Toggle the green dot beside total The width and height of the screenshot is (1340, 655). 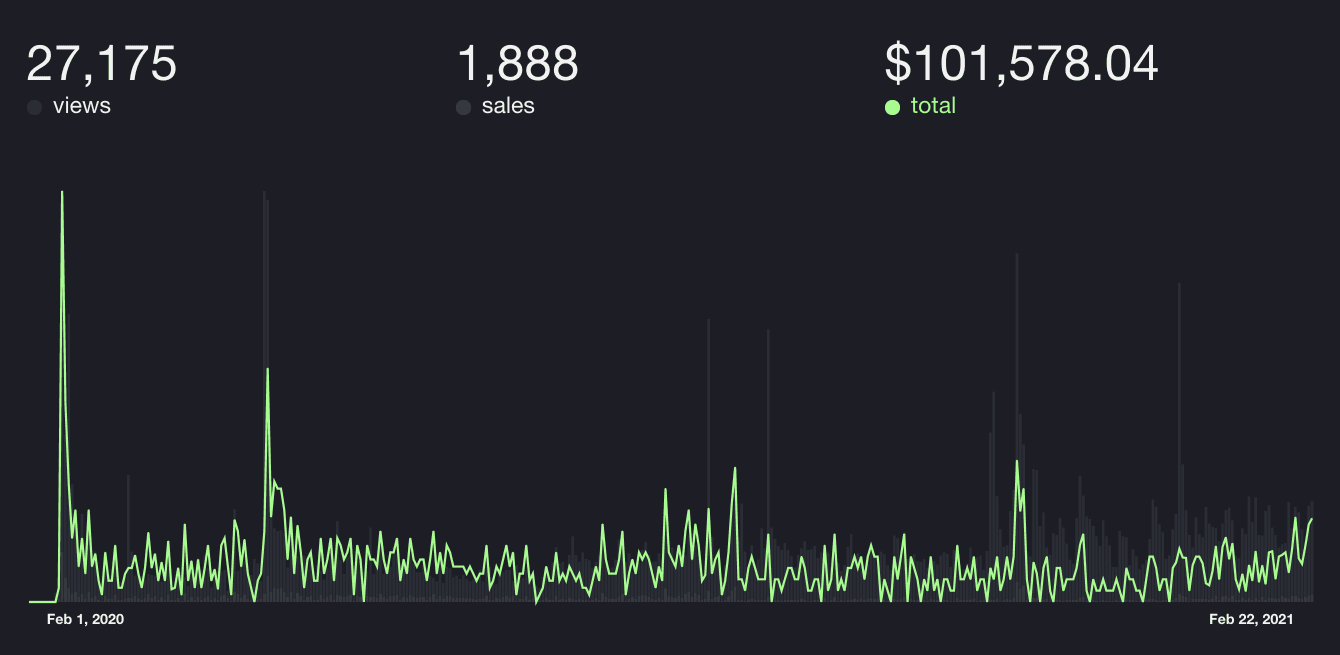[x=893, y=107]
